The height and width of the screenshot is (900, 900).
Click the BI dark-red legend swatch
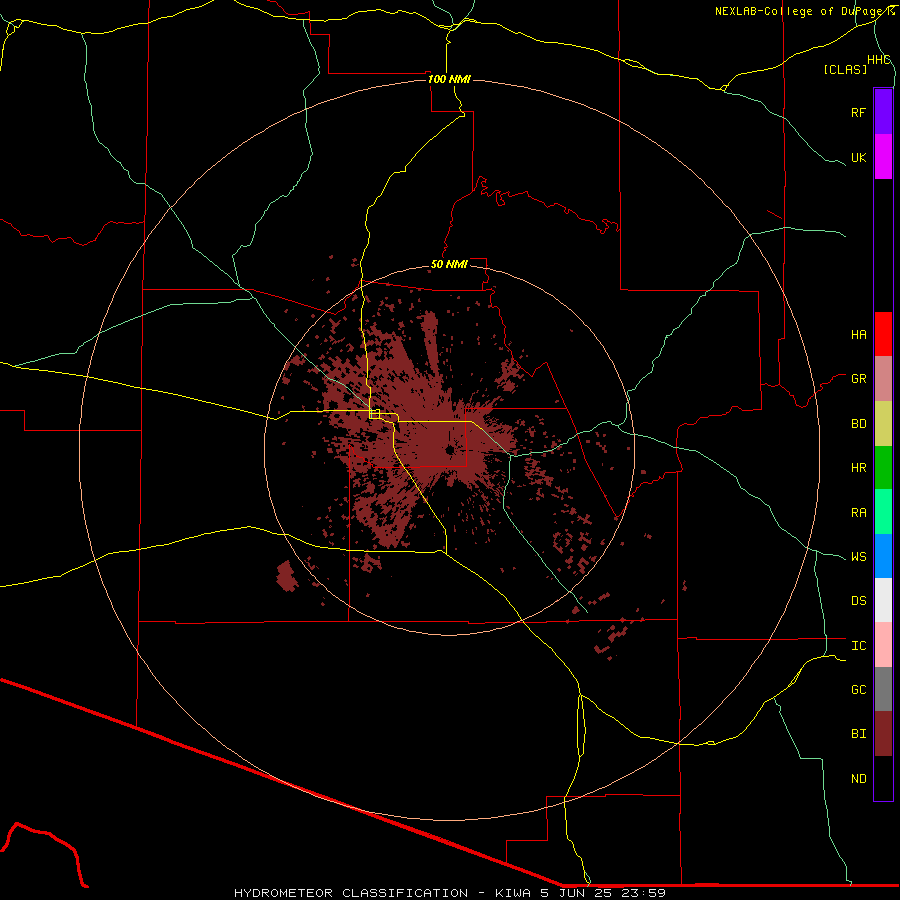[x=883, y=734]
